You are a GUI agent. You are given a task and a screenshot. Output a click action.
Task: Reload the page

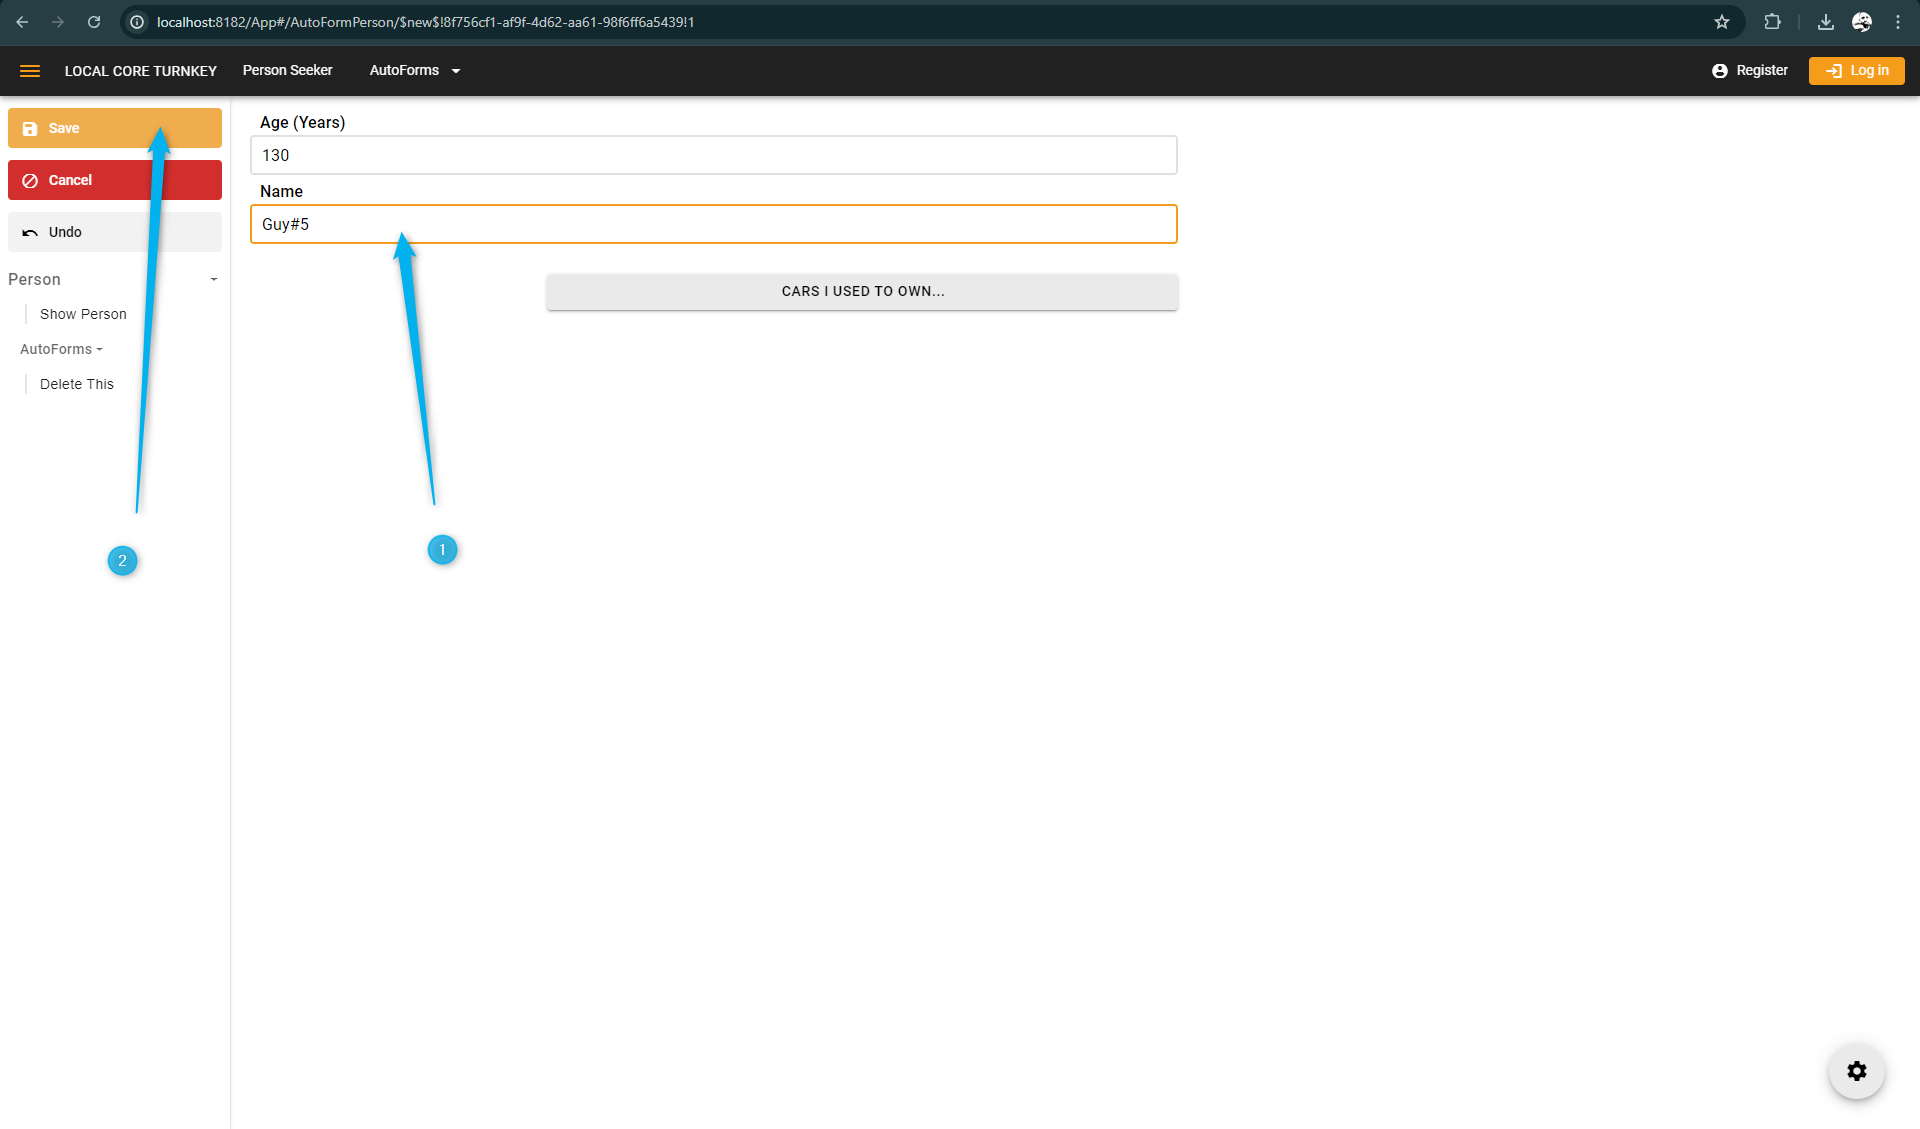[94, 22]
